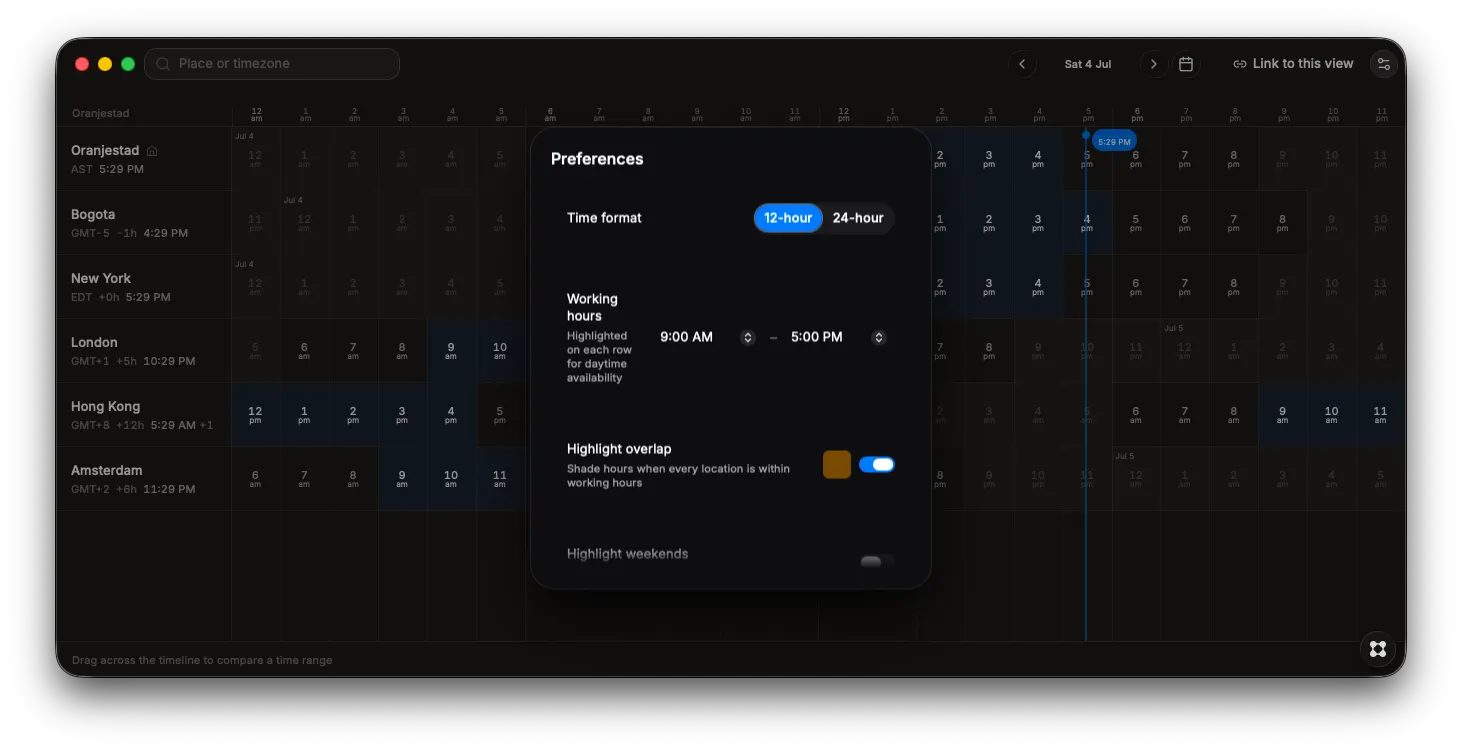Click the search magnifier icon
Screen dimensions: 1462x751
click(163, 64)
